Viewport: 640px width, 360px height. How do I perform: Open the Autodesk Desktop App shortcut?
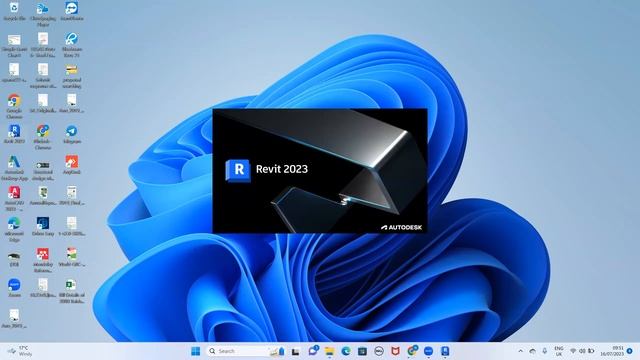(14, 168)
